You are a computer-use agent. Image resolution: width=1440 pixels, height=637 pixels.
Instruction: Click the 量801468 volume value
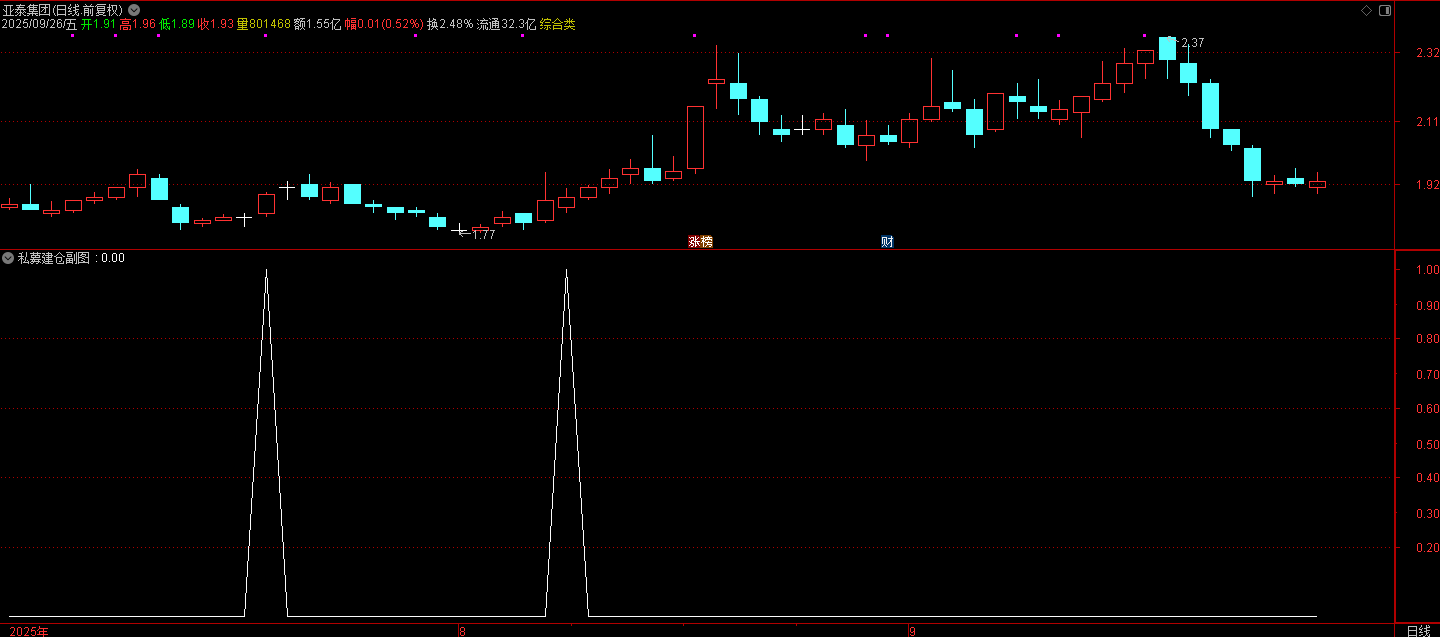tap(264, 24)
